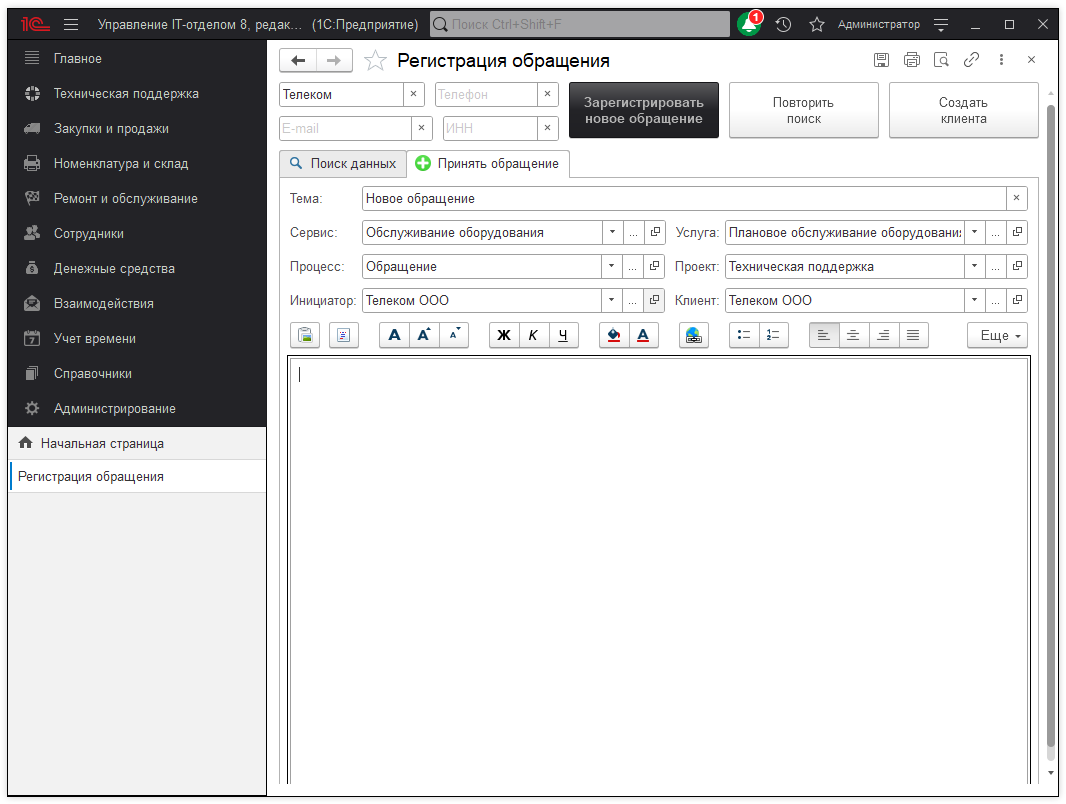Click the Создать клиента button
This screenshot has height=804, width=1066.
(x=963, y=110)
